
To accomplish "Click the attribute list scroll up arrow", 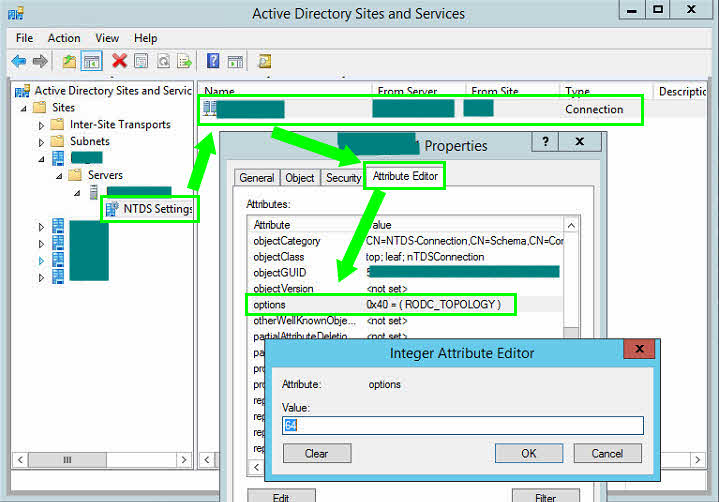I will coord(571,225).
